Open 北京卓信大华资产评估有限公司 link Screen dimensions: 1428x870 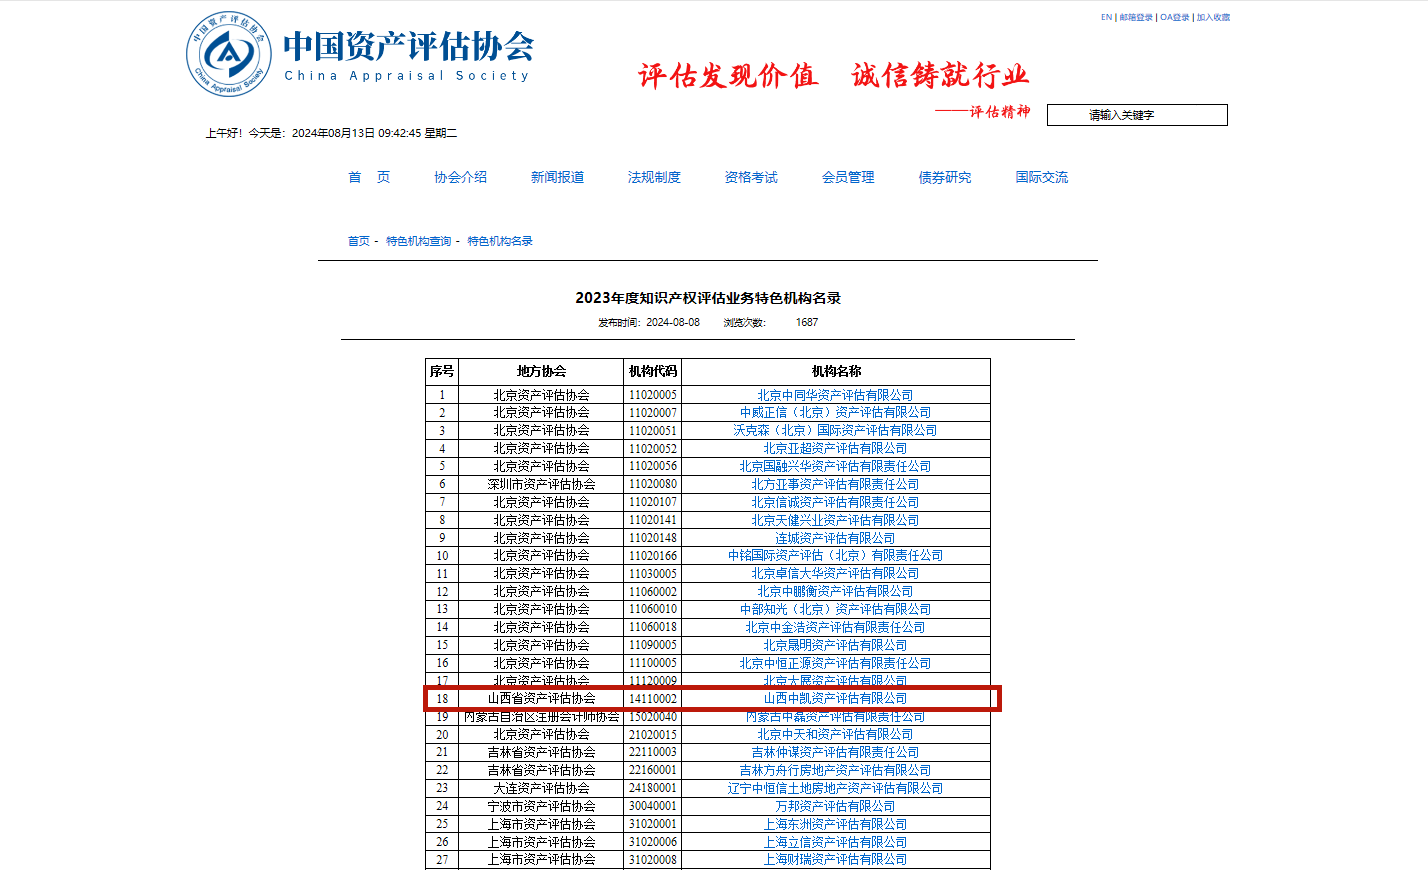pos(835,573)
